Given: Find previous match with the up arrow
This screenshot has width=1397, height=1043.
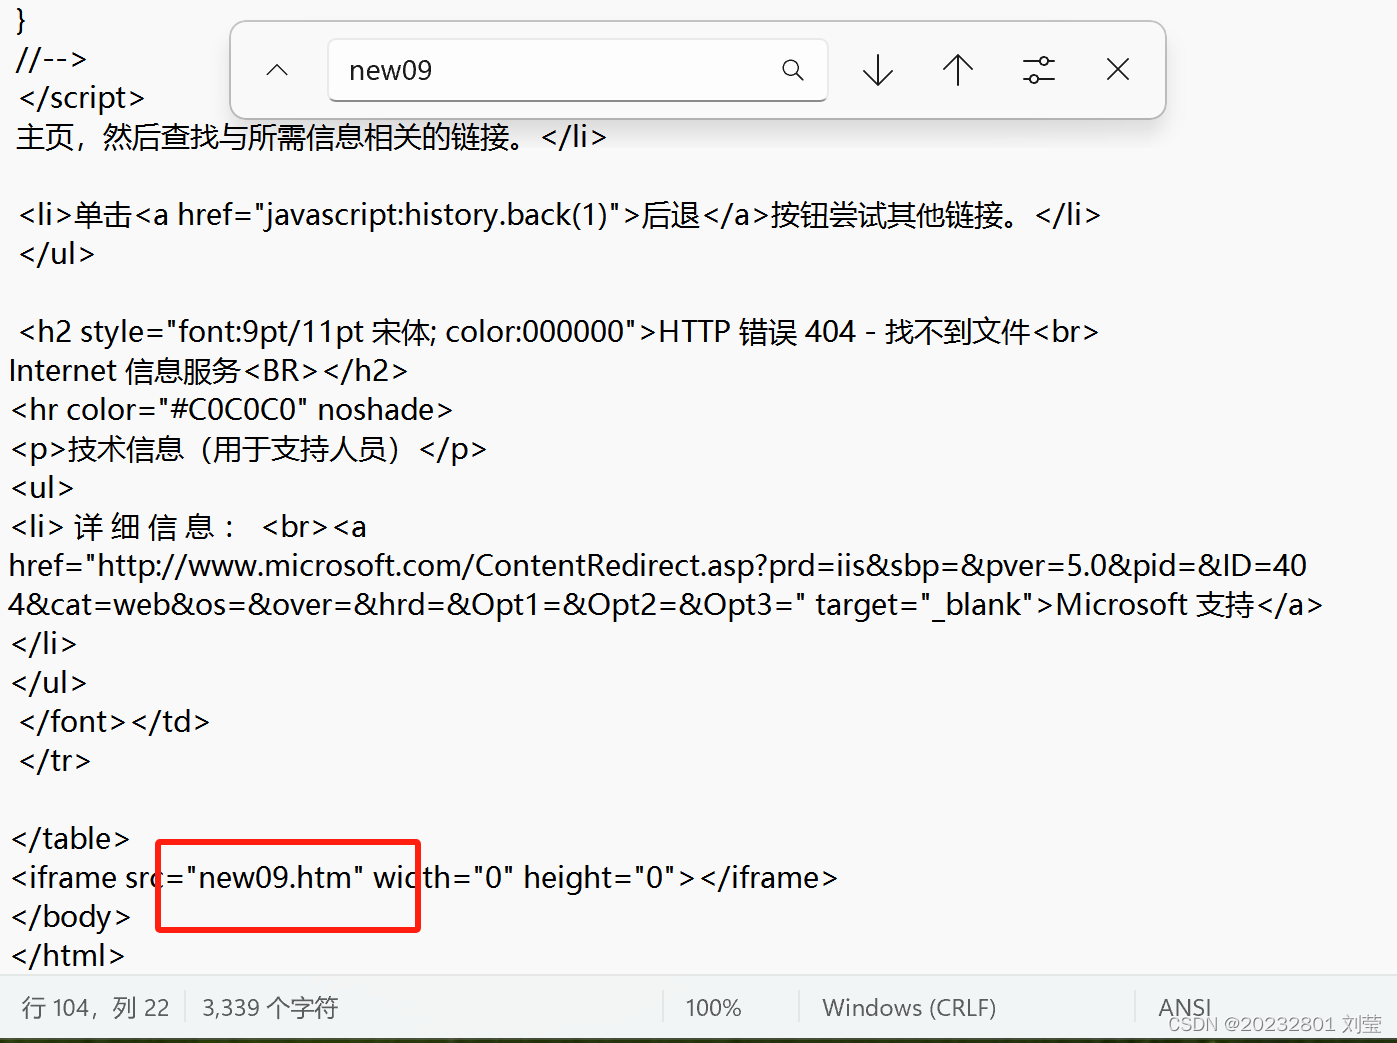Looking at the screenshot, I should 958,70.
